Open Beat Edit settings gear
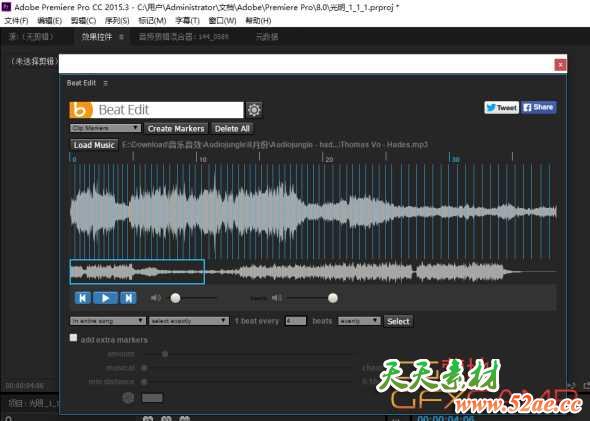Screen dimensions: 590x421 [x=254, y=110]
